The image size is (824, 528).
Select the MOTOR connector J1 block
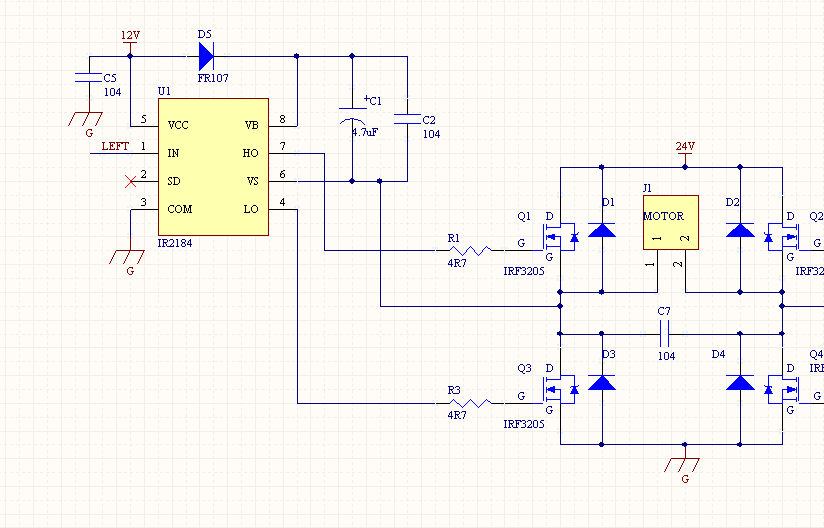coord(671,222)
